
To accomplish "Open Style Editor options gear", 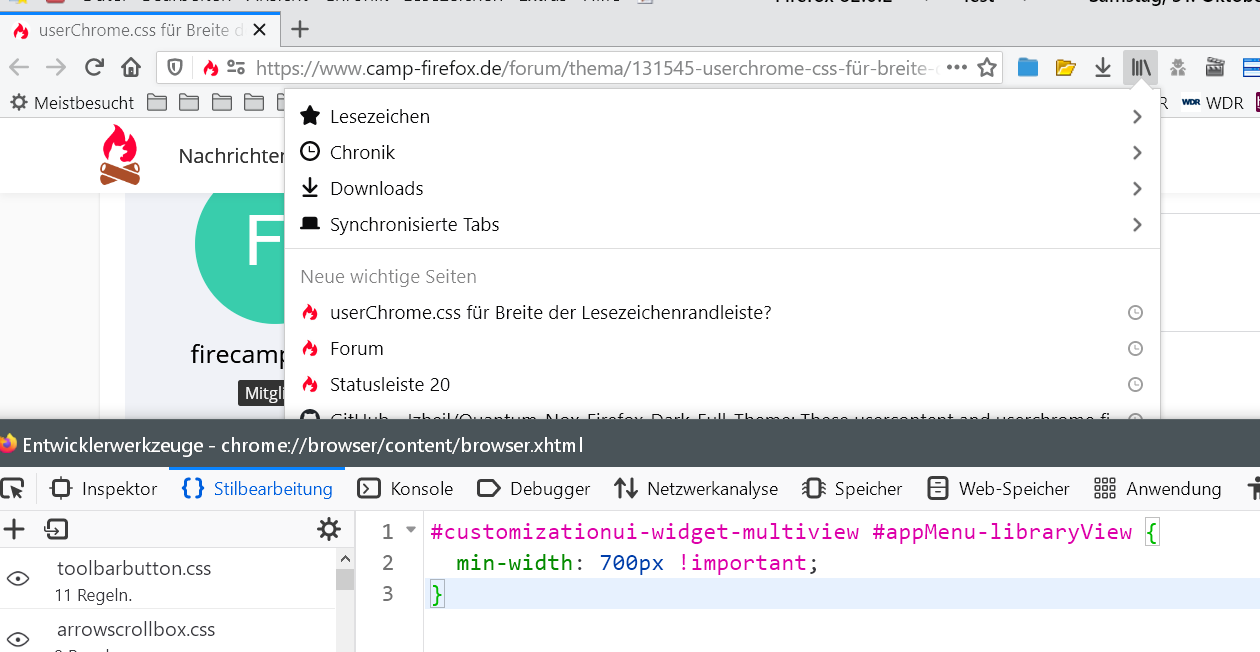I will [x=329, y=529].
